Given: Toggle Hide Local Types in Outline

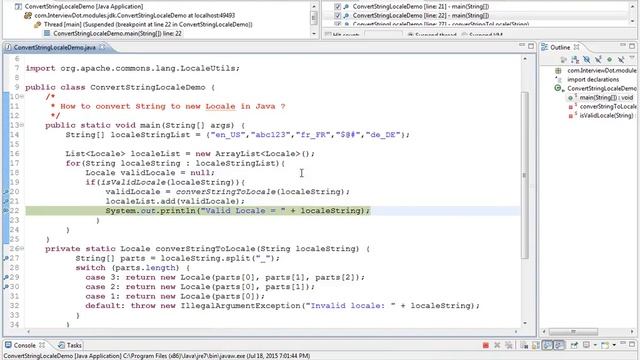Looking at the screenshot, I should (x=621, y=60).
